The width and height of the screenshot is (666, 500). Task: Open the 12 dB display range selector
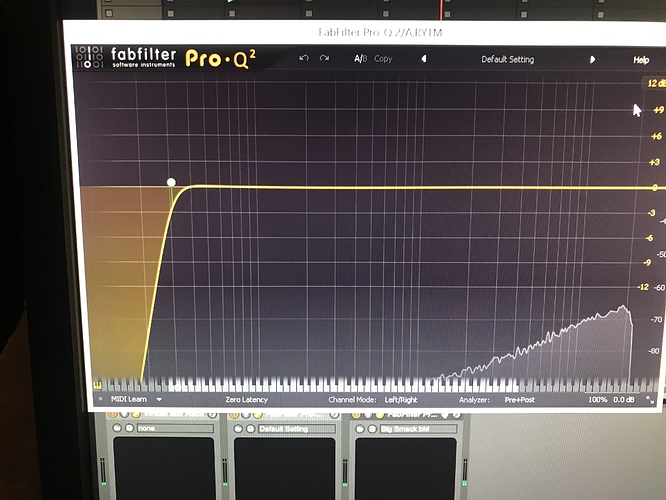click(655, 83)
